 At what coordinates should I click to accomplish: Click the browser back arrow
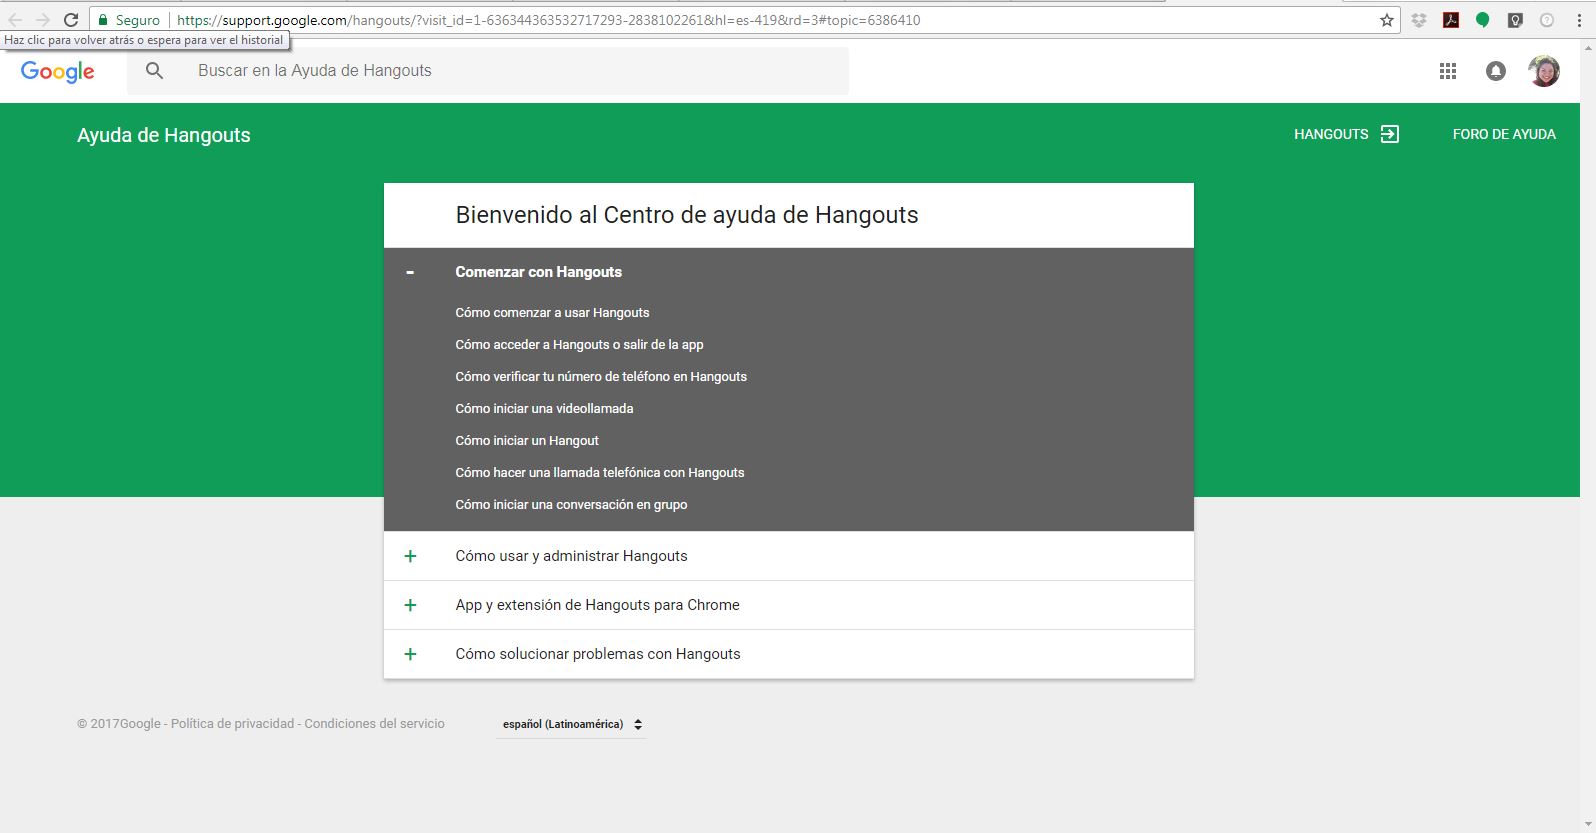tap(15, 20)
